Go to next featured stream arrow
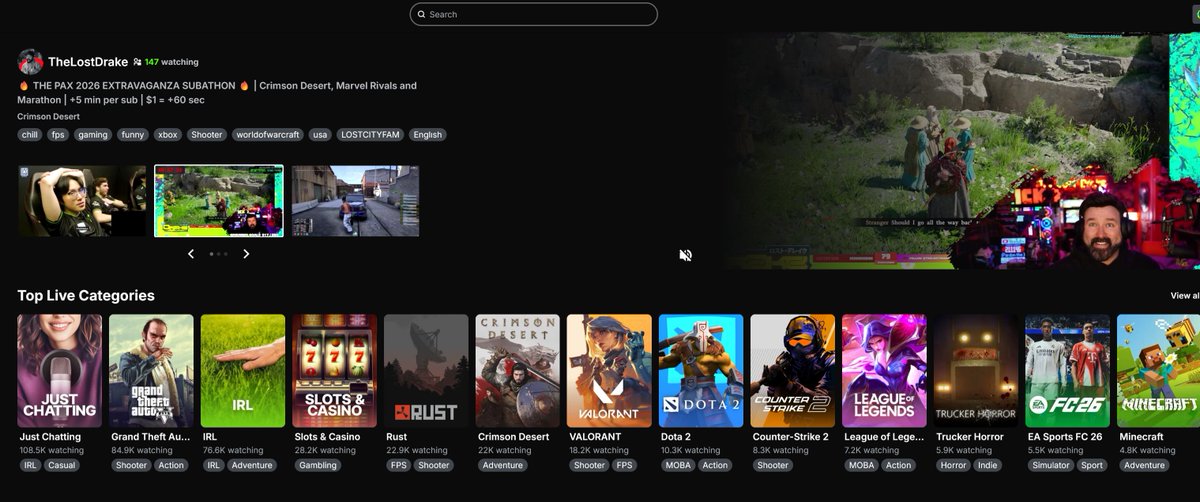1200x502 pixels. (x=246, y=254)
